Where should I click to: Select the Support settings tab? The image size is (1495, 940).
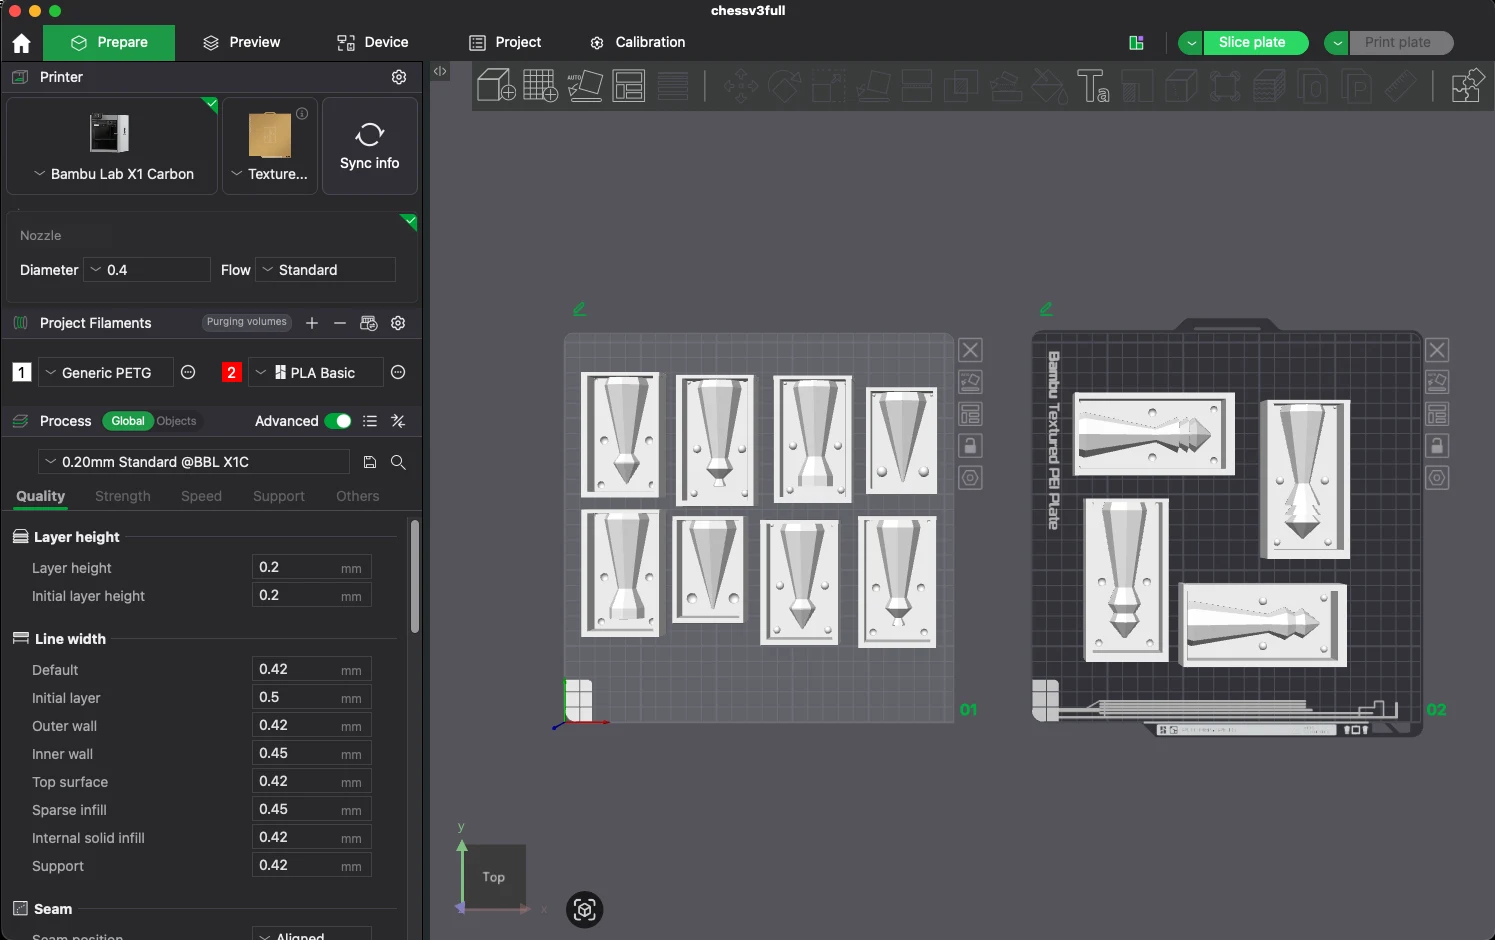click(x=279, y=496)
